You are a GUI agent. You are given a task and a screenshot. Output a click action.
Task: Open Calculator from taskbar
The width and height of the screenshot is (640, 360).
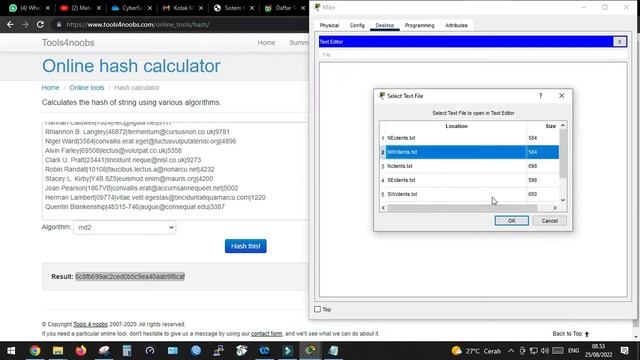(127, 351)
